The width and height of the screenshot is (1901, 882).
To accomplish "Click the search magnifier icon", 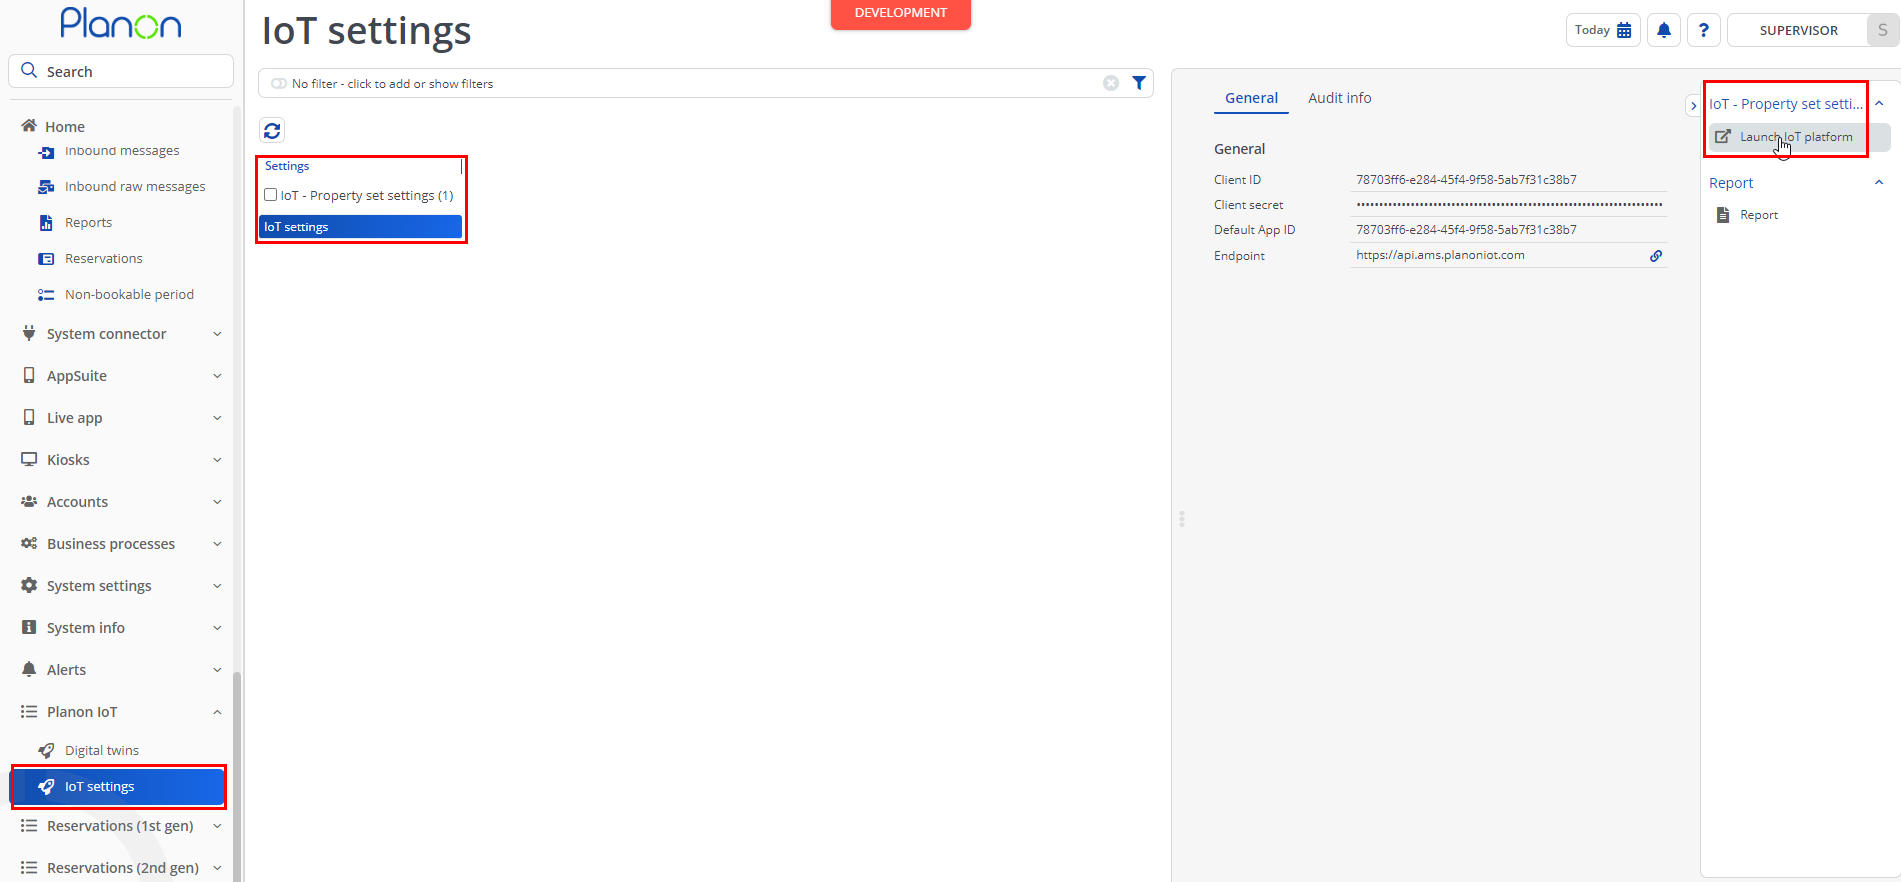I will [29, 71].
